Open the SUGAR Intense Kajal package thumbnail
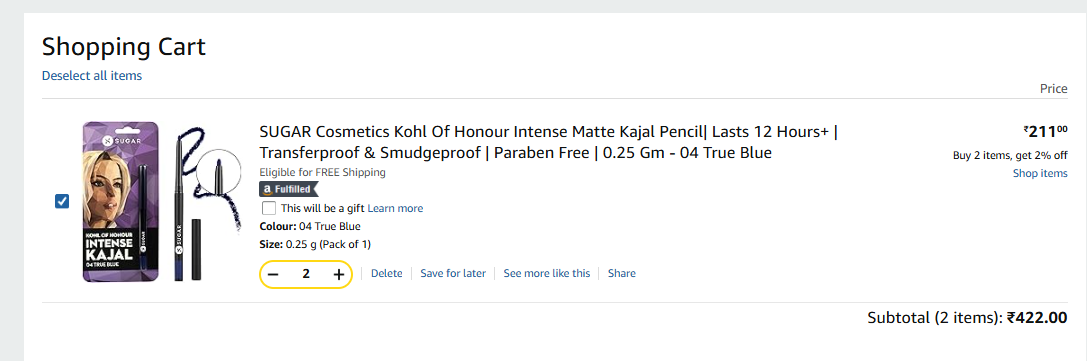Image resolution: width=1087 pixels, height=361 pixels. (x=121, y=202)
